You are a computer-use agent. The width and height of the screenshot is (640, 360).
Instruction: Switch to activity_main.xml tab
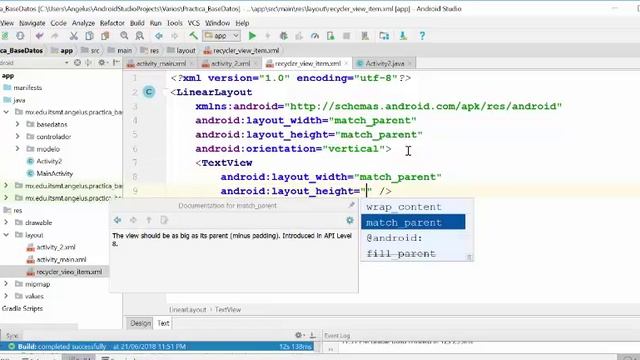[161, 64]
